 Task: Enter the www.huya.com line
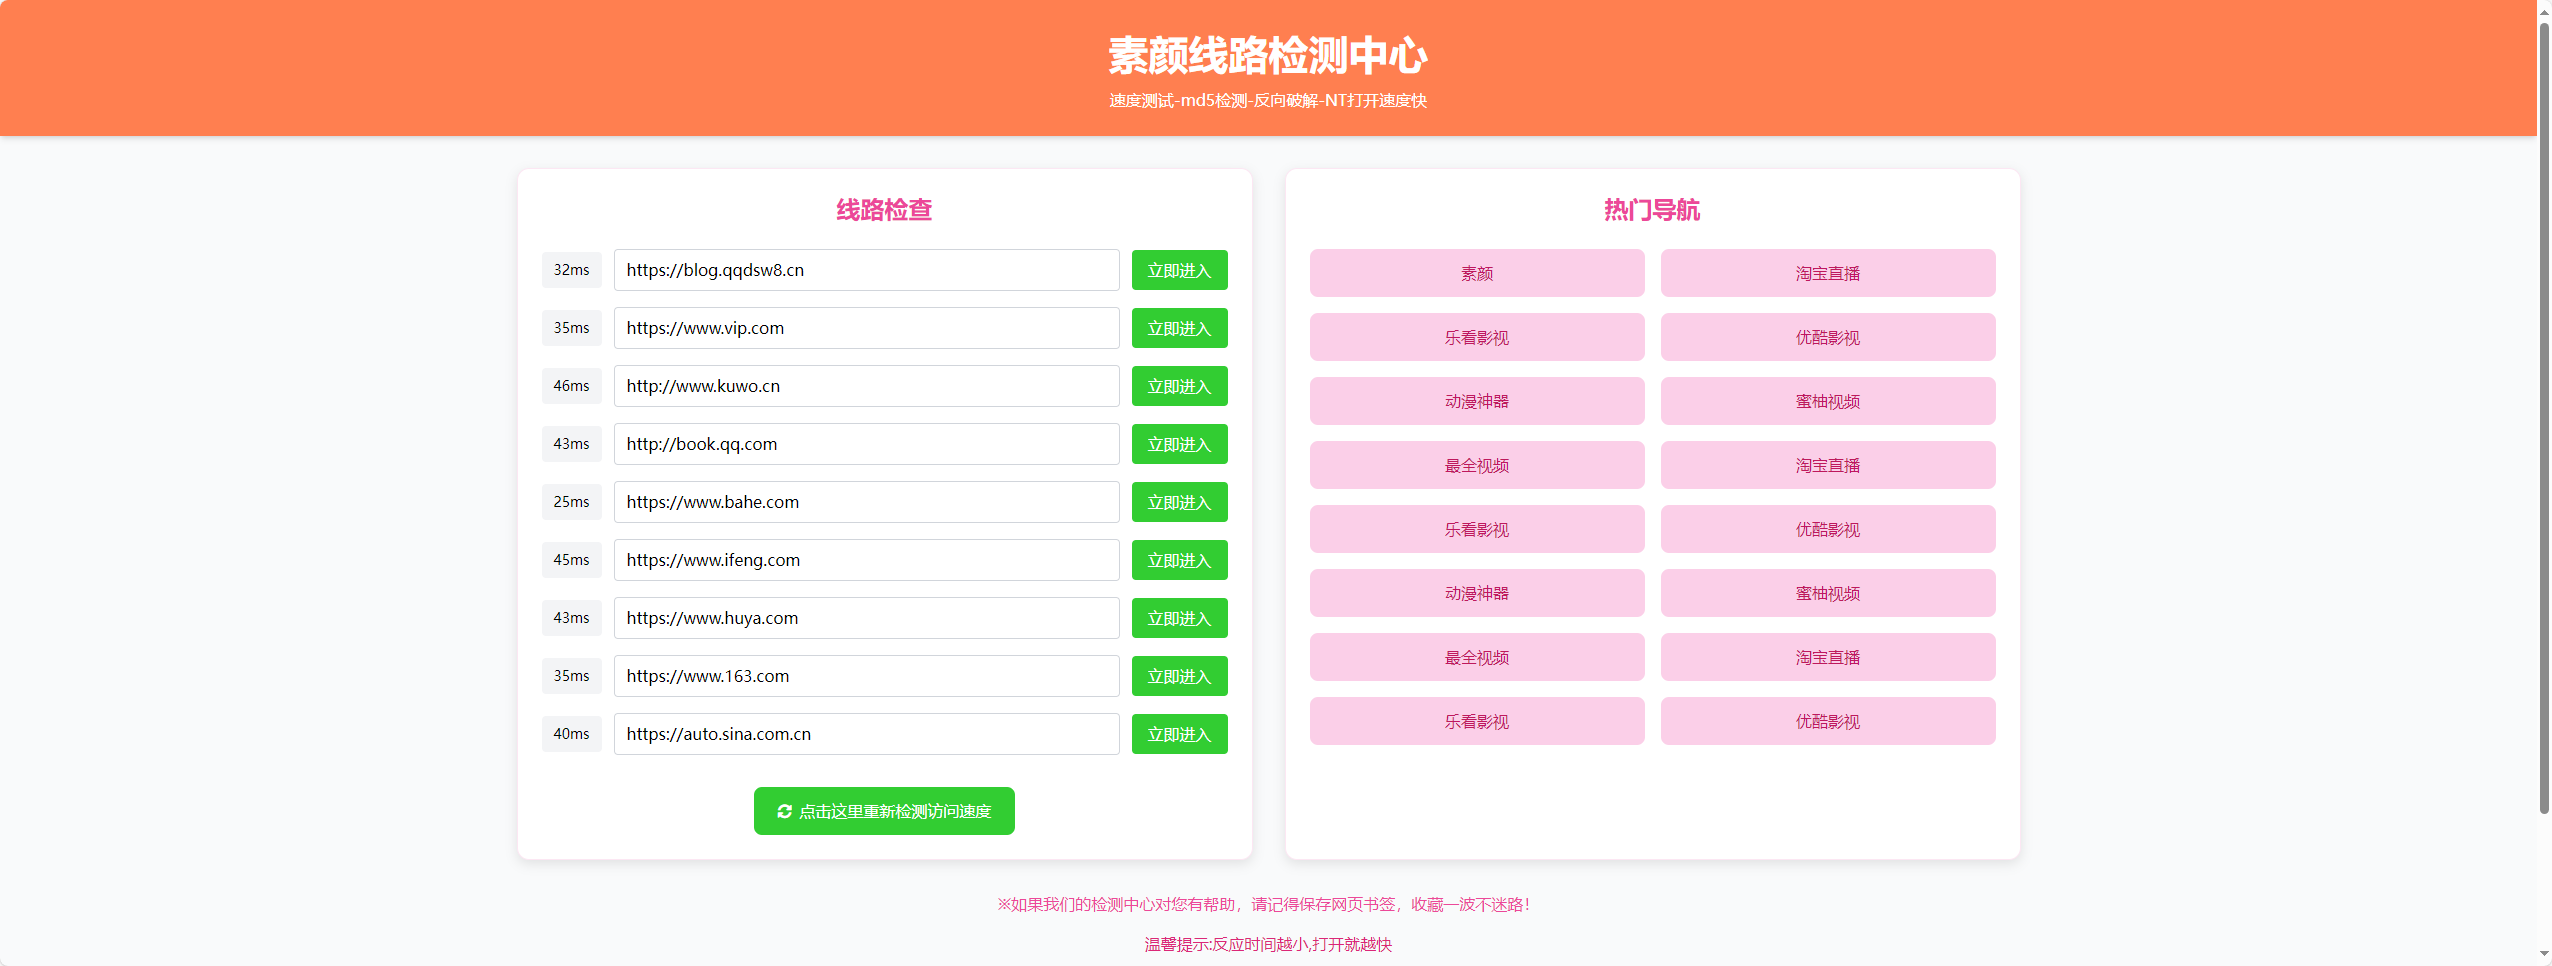[x=1179, y=618]
